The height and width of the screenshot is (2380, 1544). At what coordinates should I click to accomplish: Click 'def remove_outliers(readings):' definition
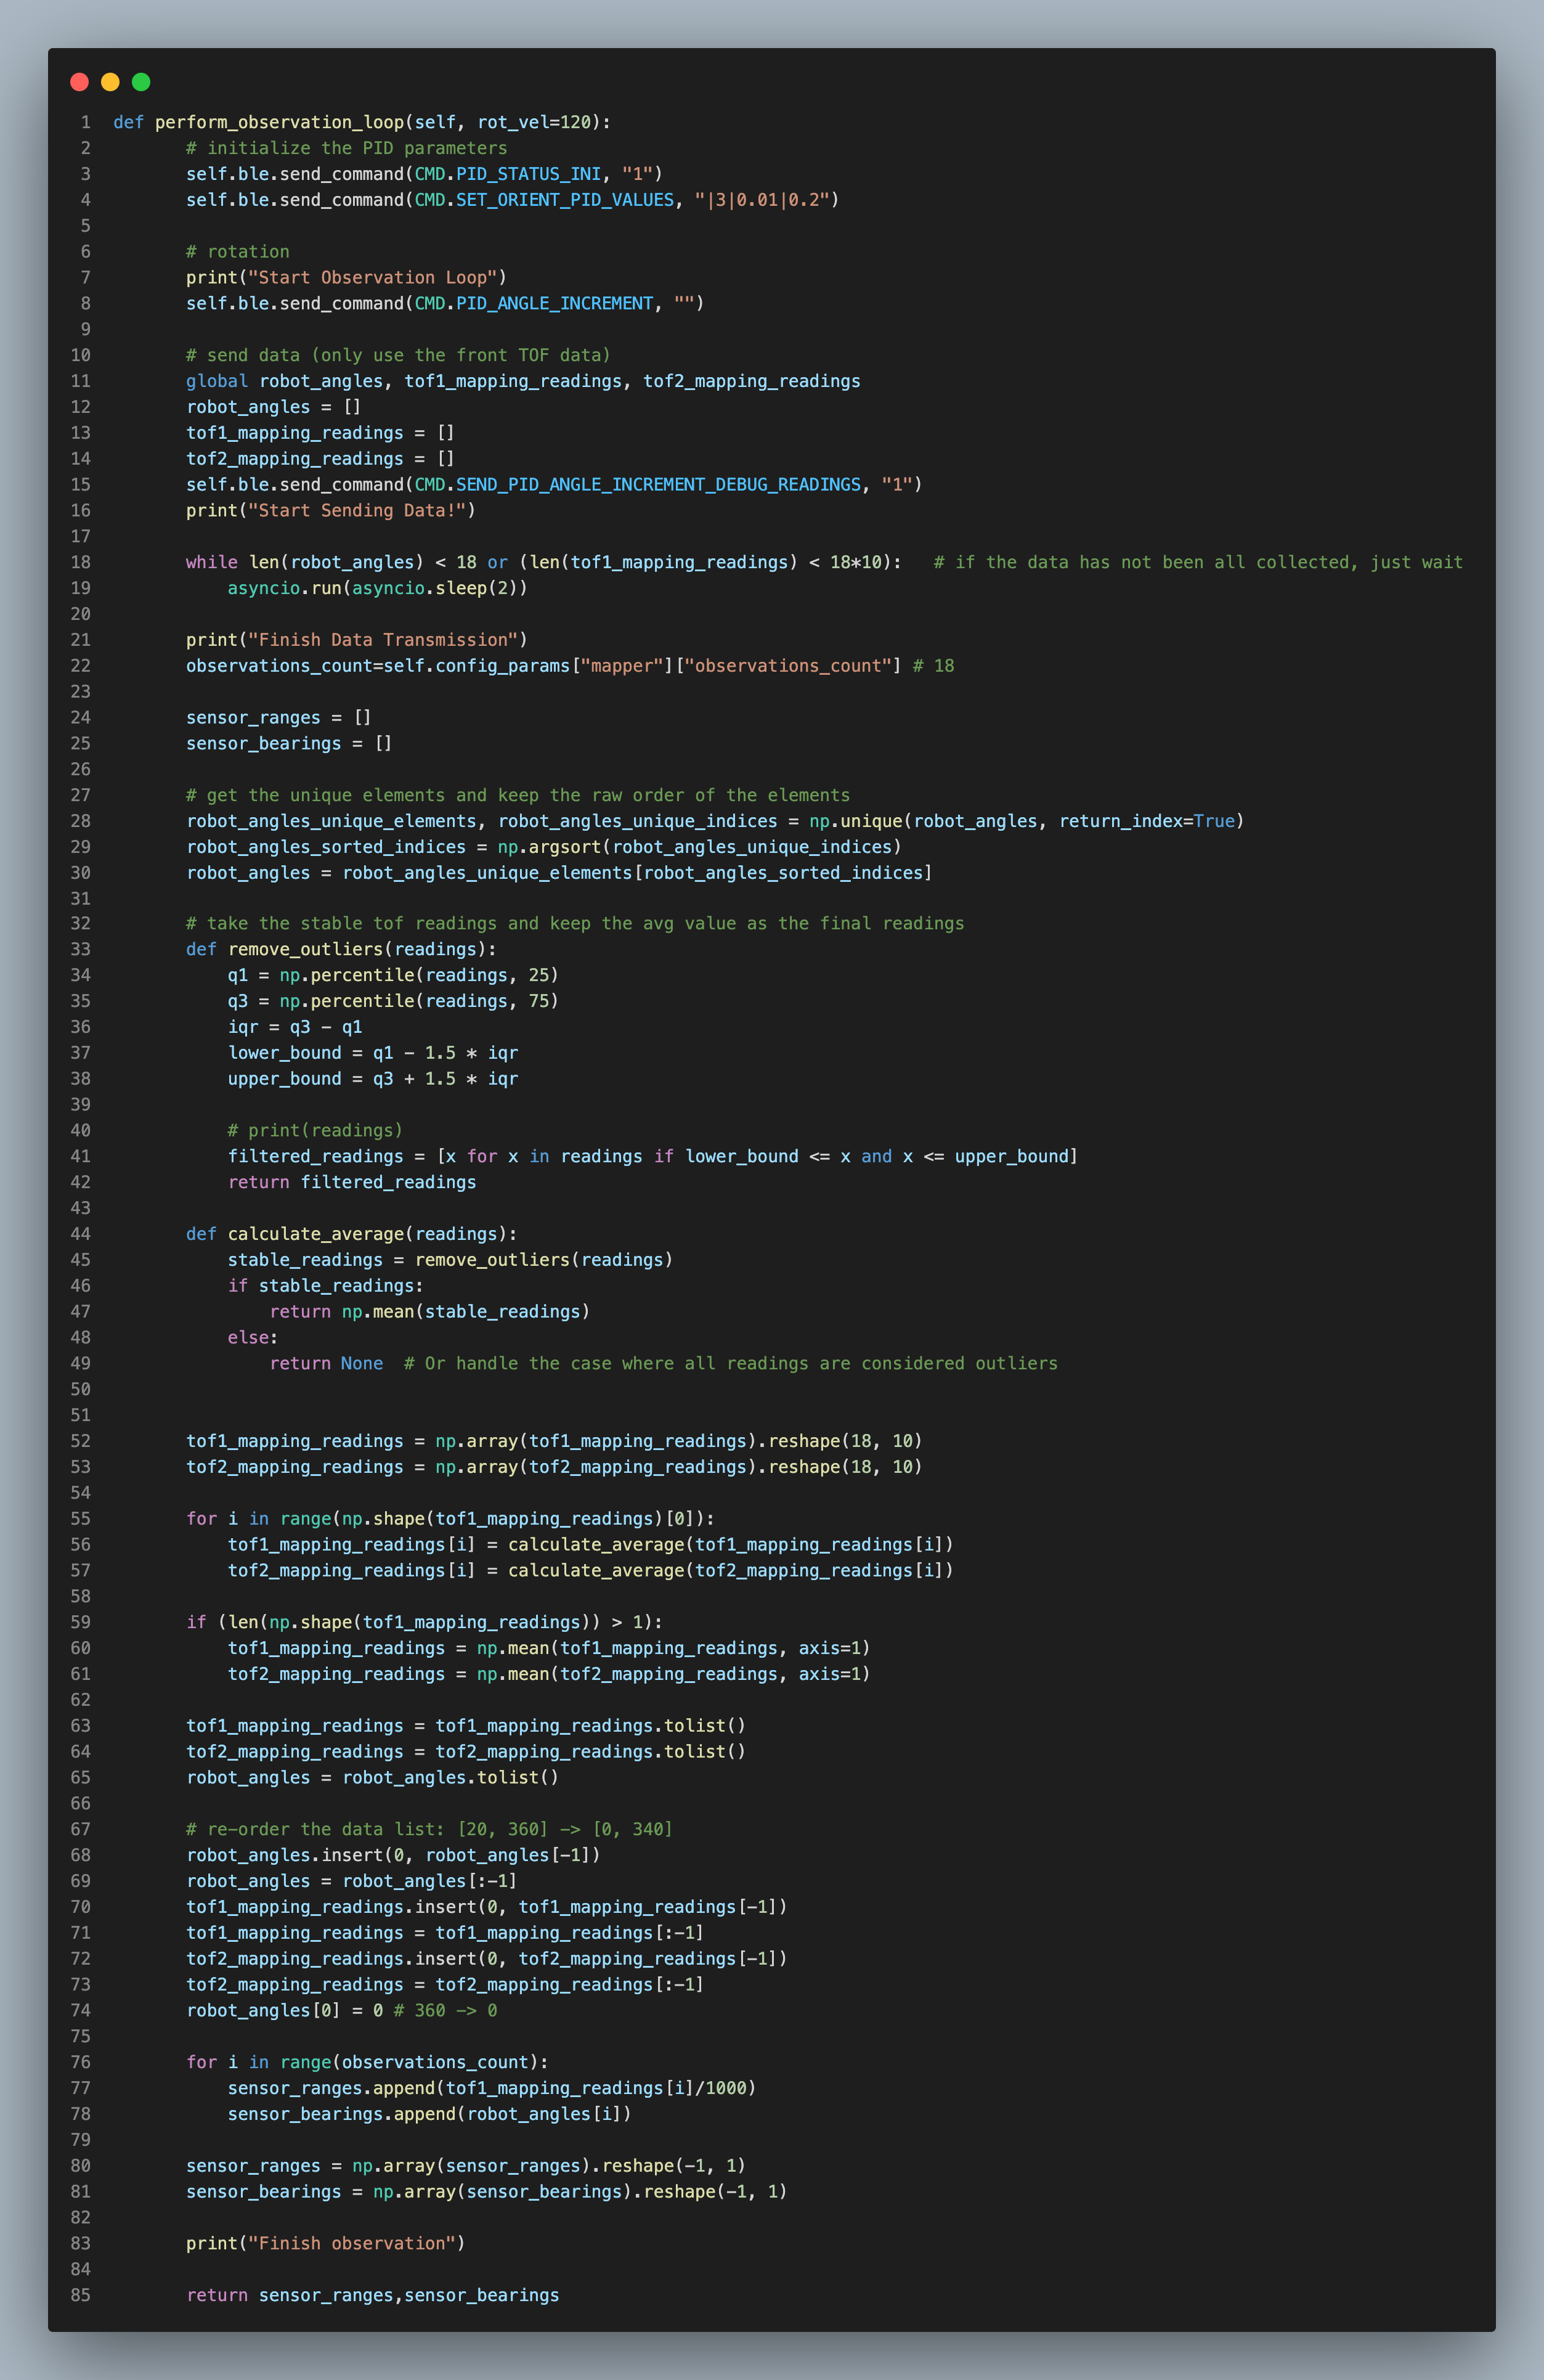[341, 949]
